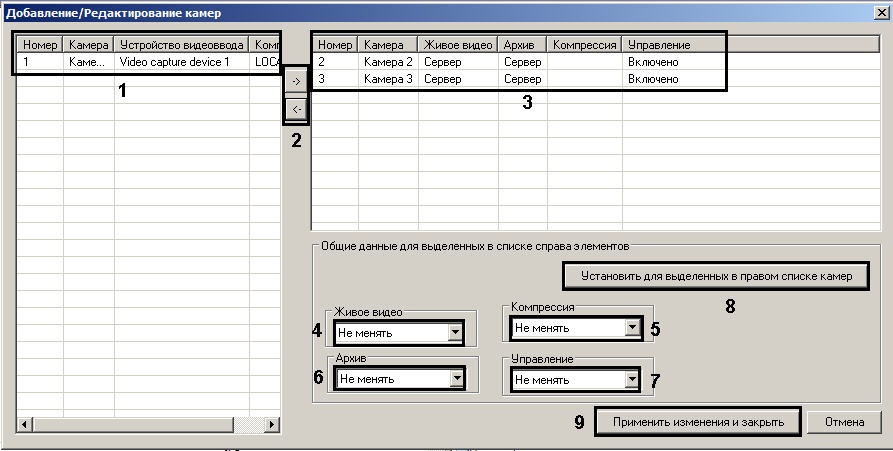Image resolution: width=893 pixels, height=451 pixels.
Task: Click the Отмена button
Action: (x=843, y=422)
